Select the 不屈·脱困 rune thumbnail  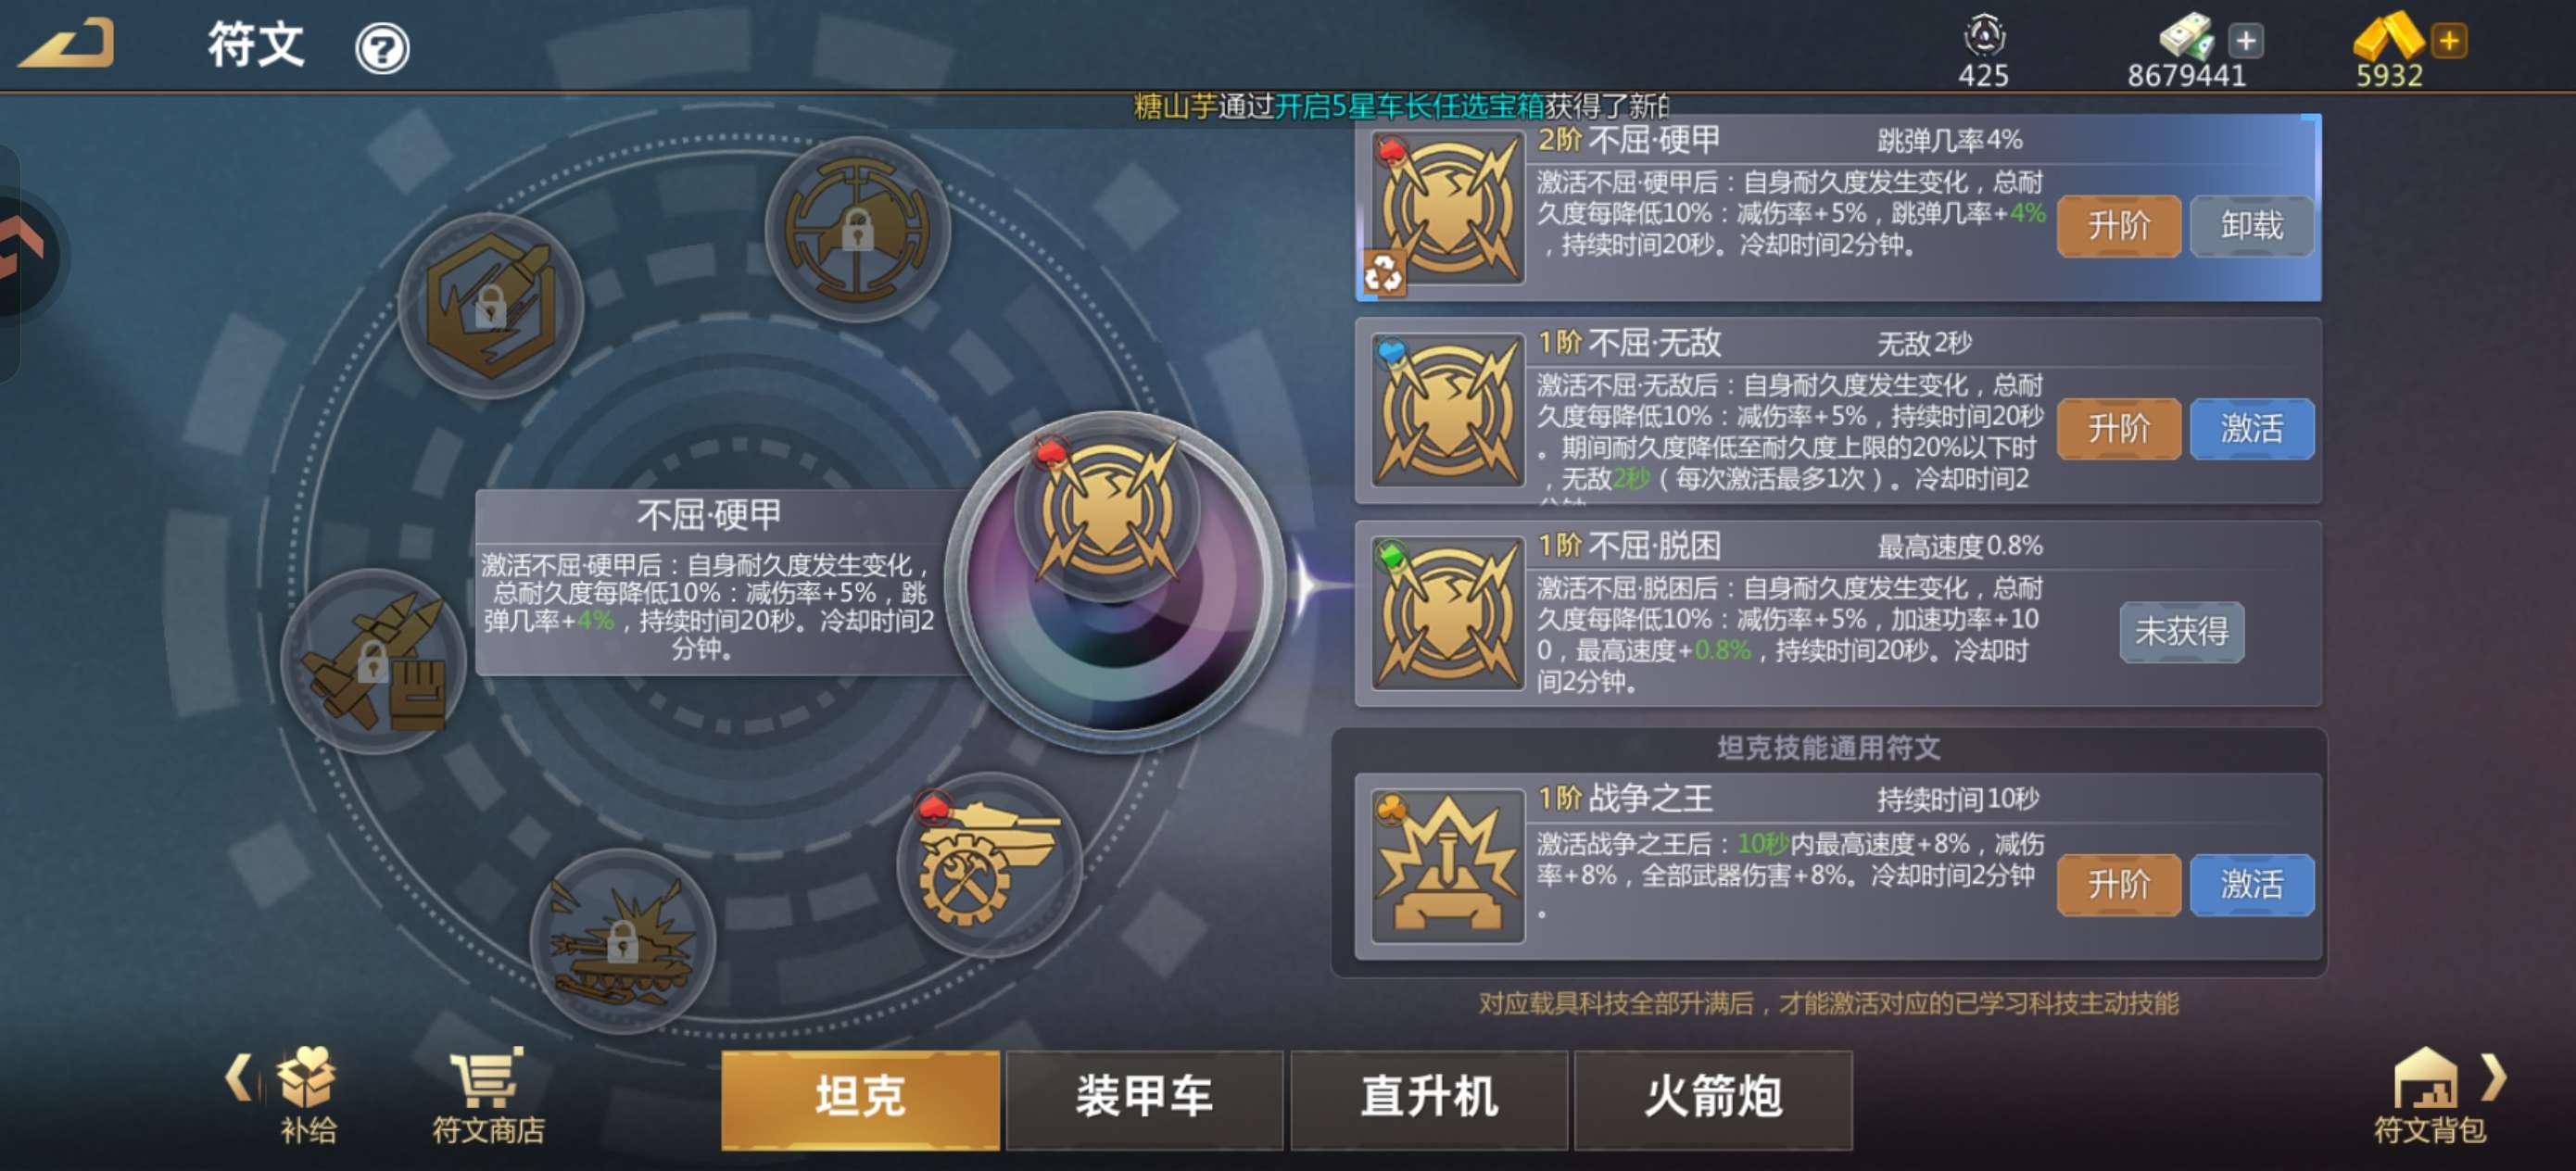(1447, 614)
